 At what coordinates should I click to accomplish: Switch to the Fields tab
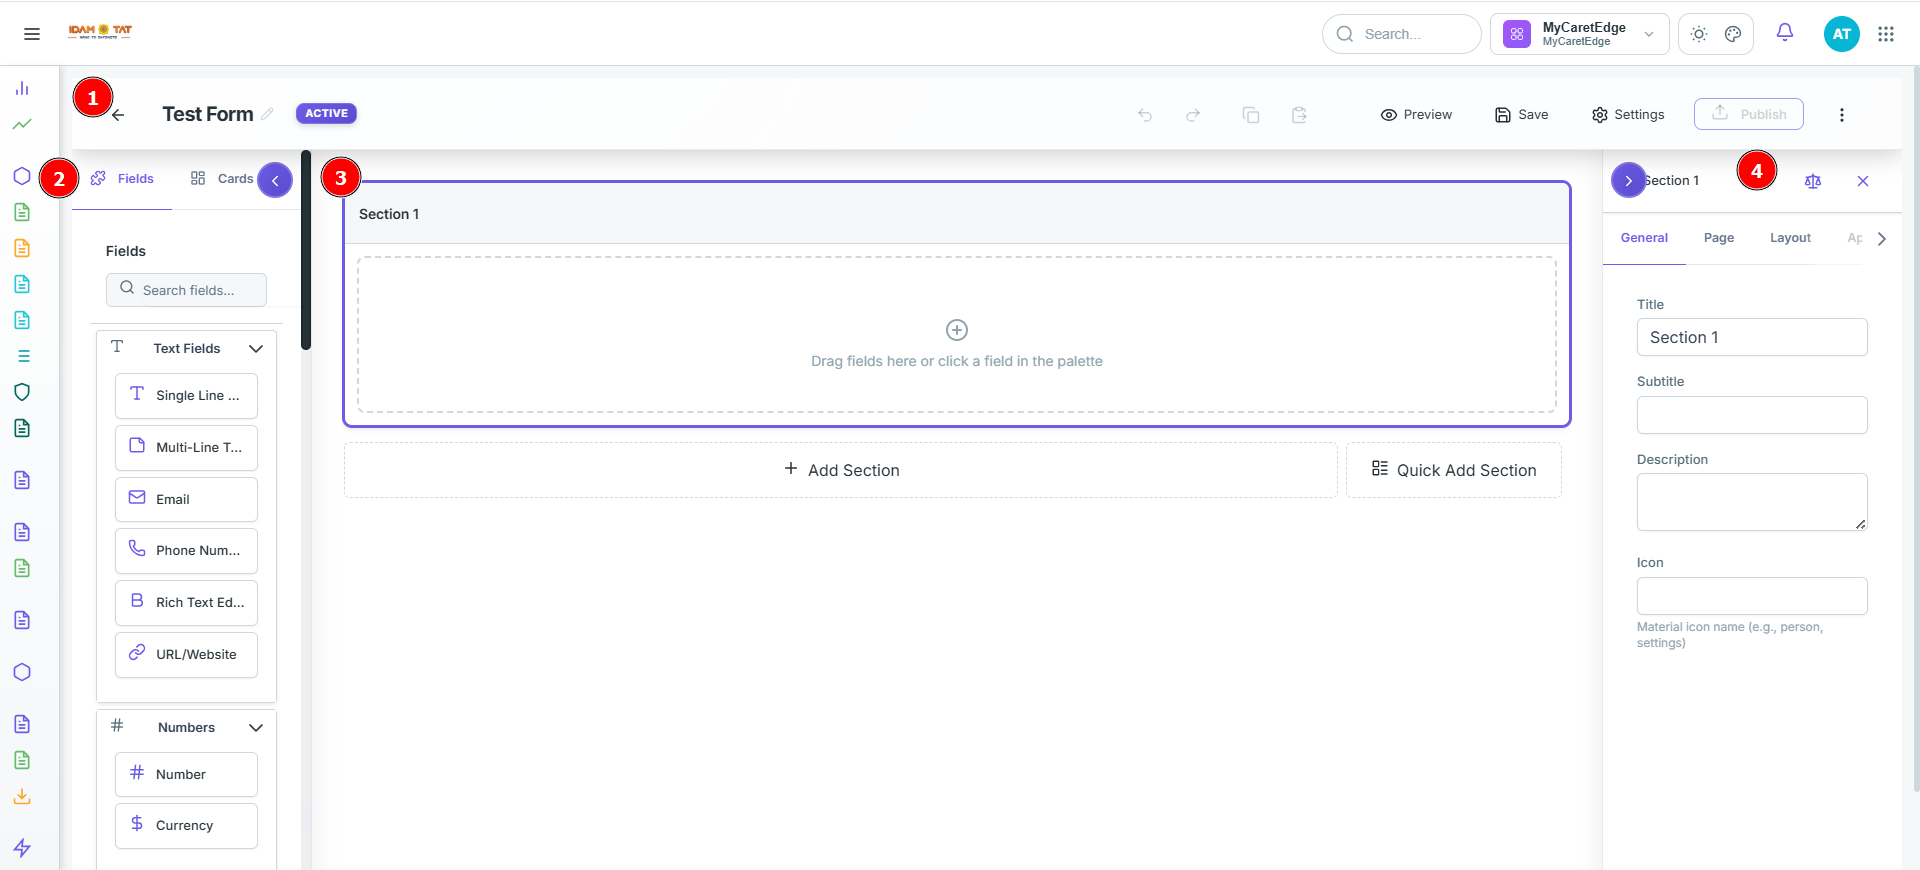tap(122, 179)
